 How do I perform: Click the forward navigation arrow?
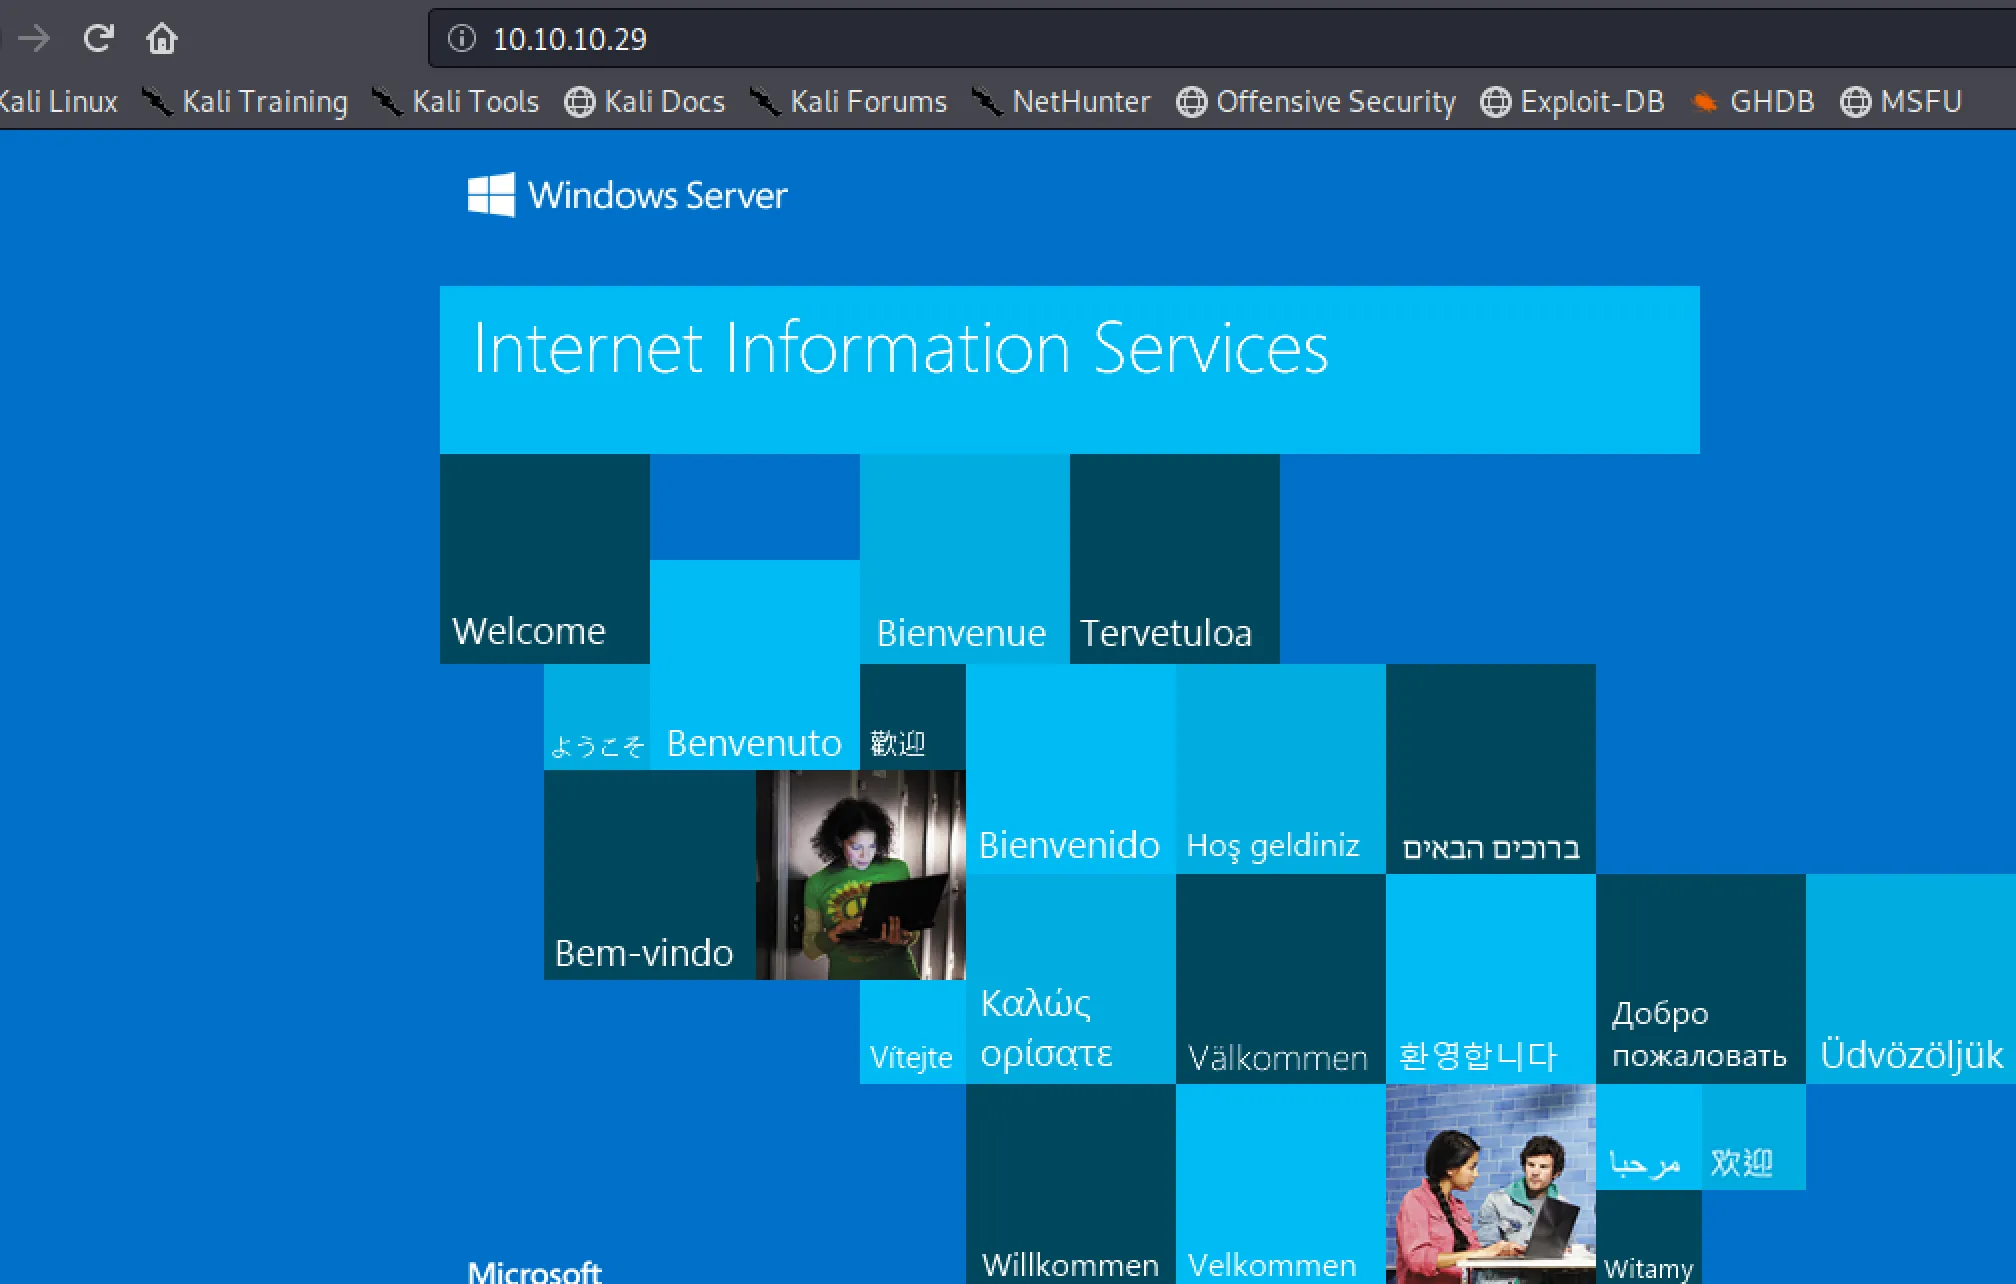pos(35,39)
